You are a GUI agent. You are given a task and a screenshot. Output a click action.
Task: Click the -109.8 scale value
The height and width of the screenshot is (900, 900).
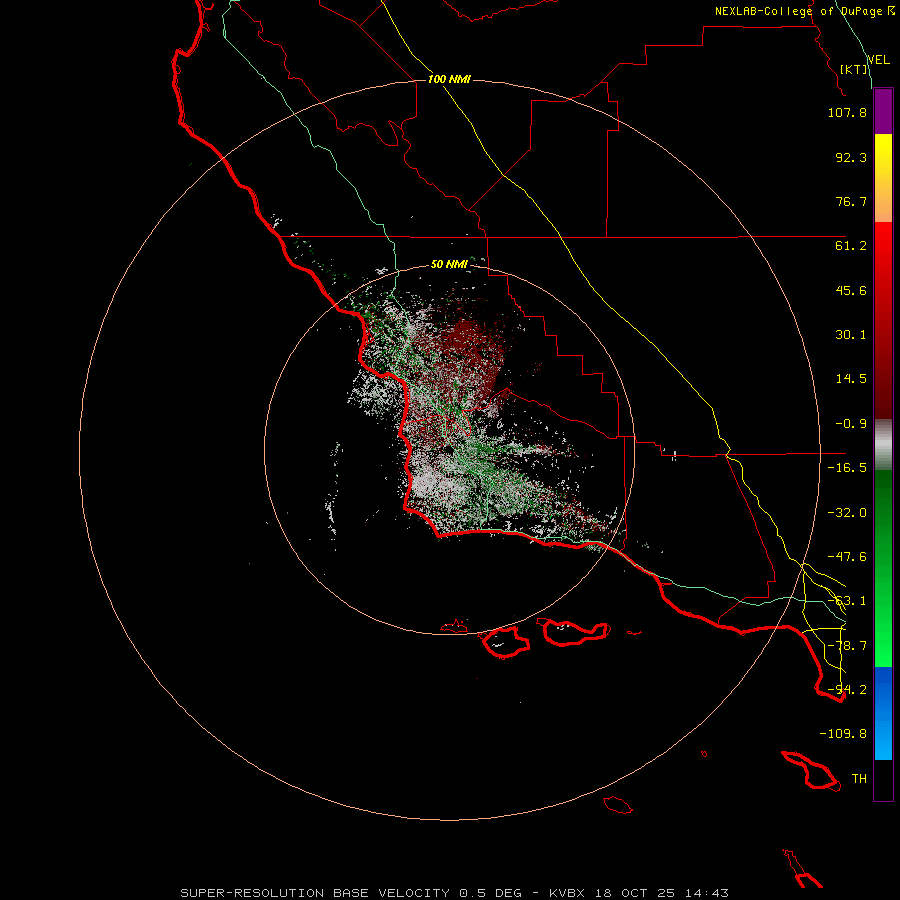(x=843, y=734)
